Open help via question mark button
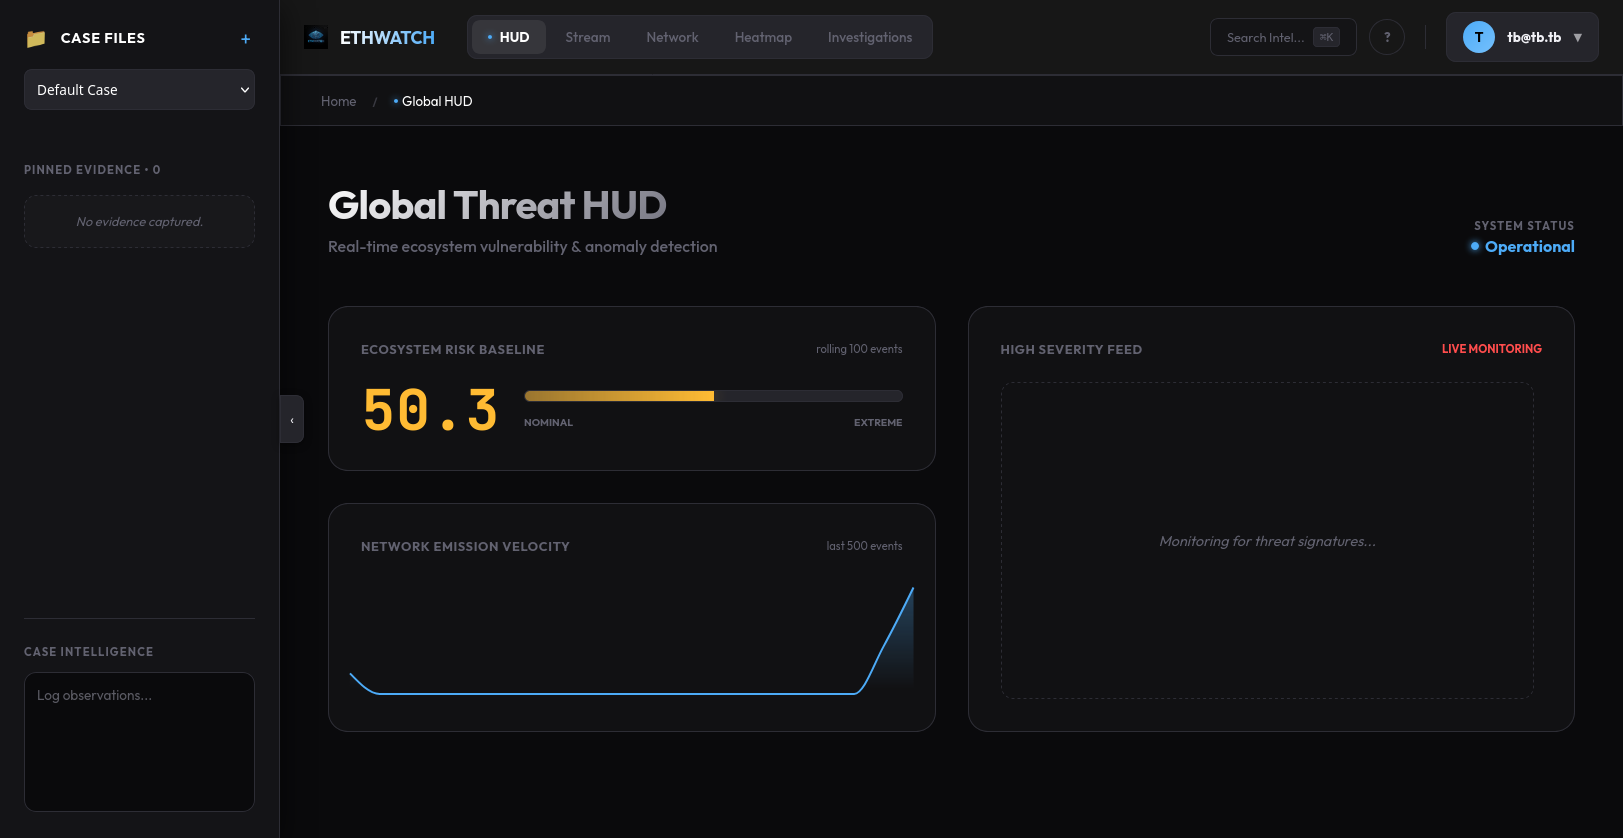This screenshot has width=1623, height=838. pos(1387,37)
